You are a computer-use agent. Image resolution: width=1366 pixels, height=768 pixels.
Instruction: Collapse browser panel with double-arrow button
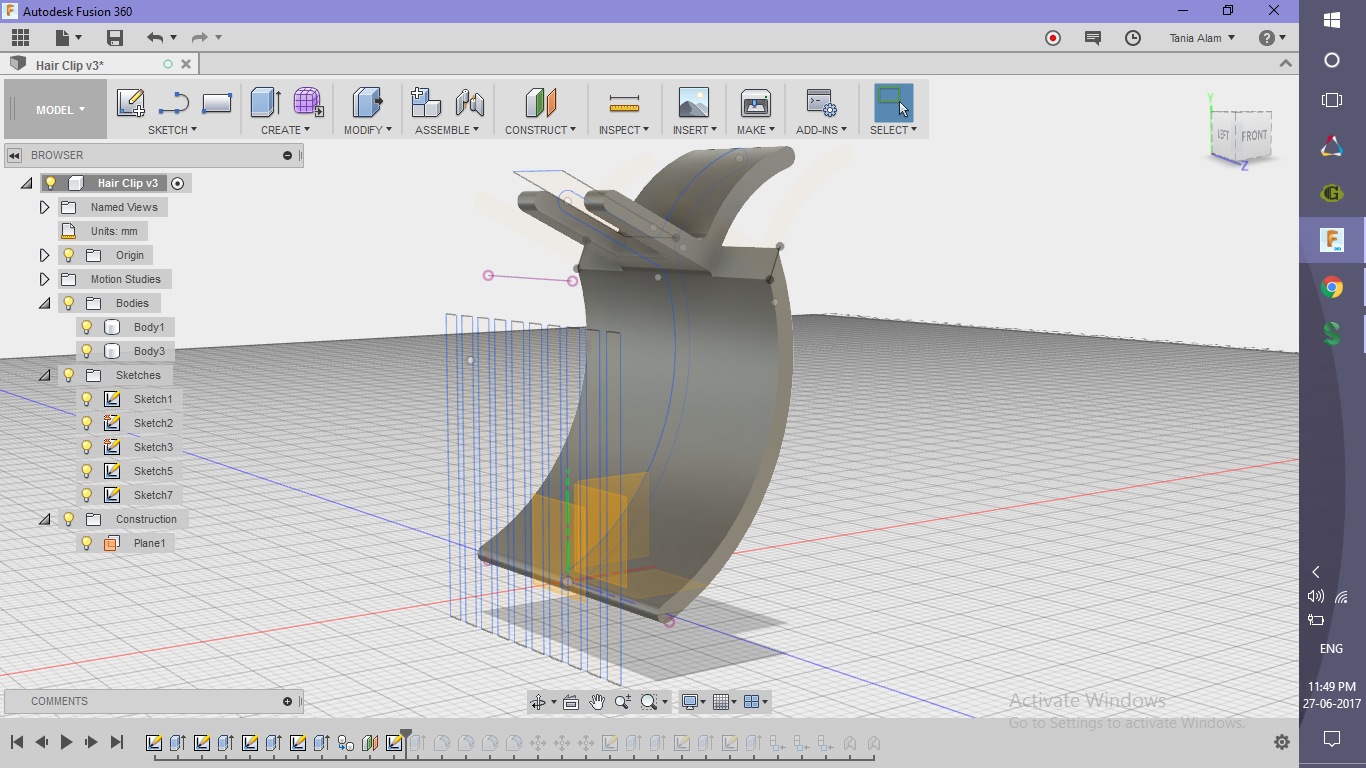pyautogui.click(x=15, y=155)
